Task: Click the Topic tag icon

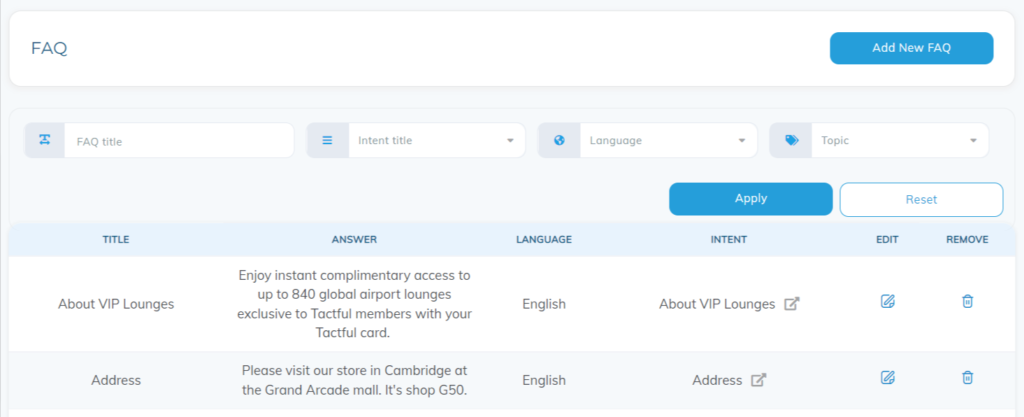Action: [791, 140]
